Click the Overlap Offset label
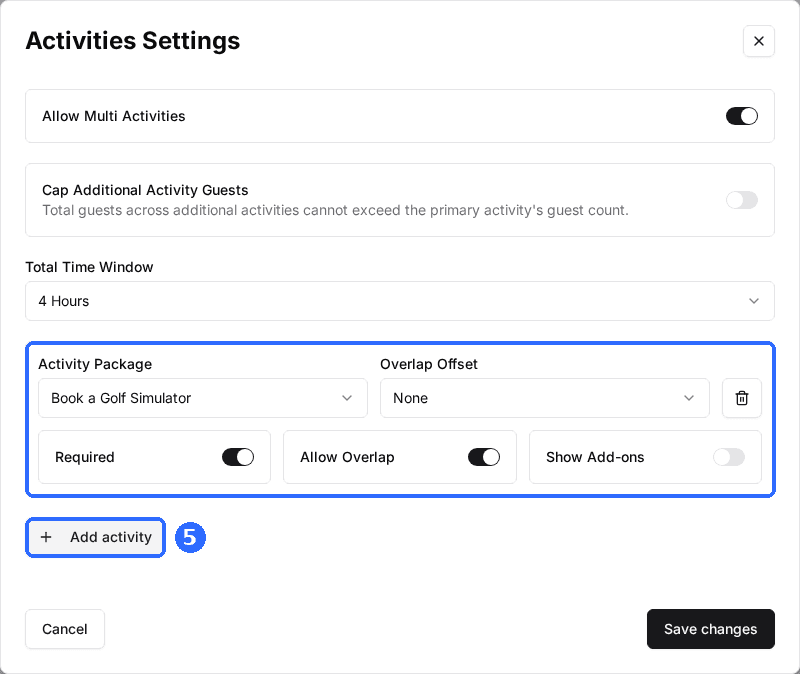The image size is (800, 674). click(429, 364)
